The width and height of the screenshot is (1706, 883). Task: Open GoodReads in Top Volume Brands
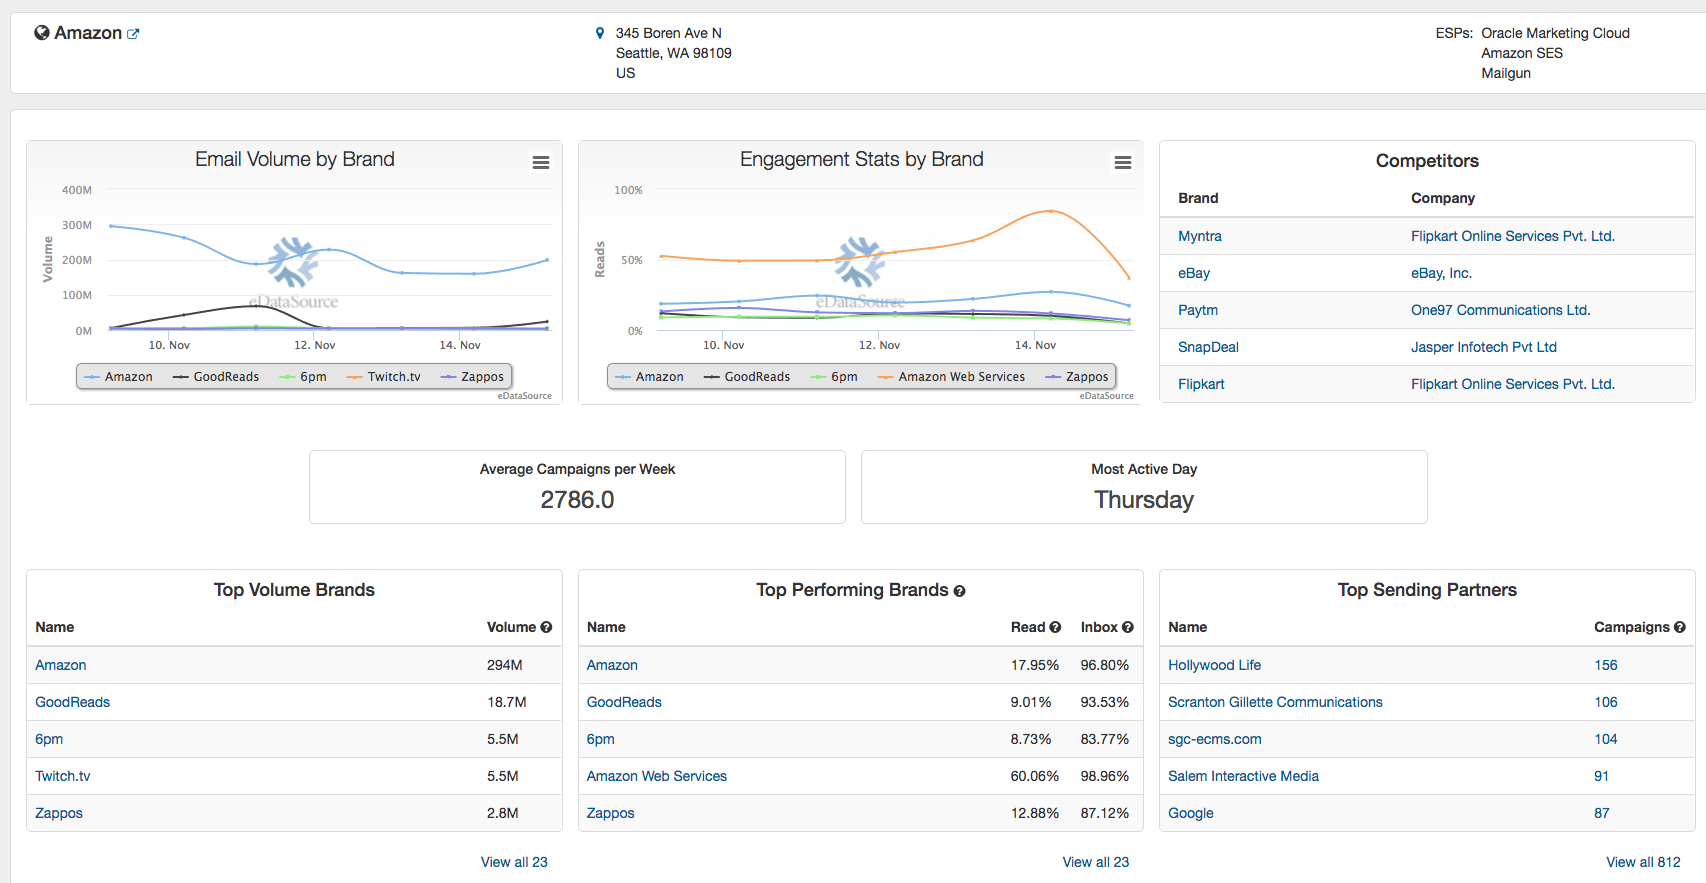tap(73, 702)
